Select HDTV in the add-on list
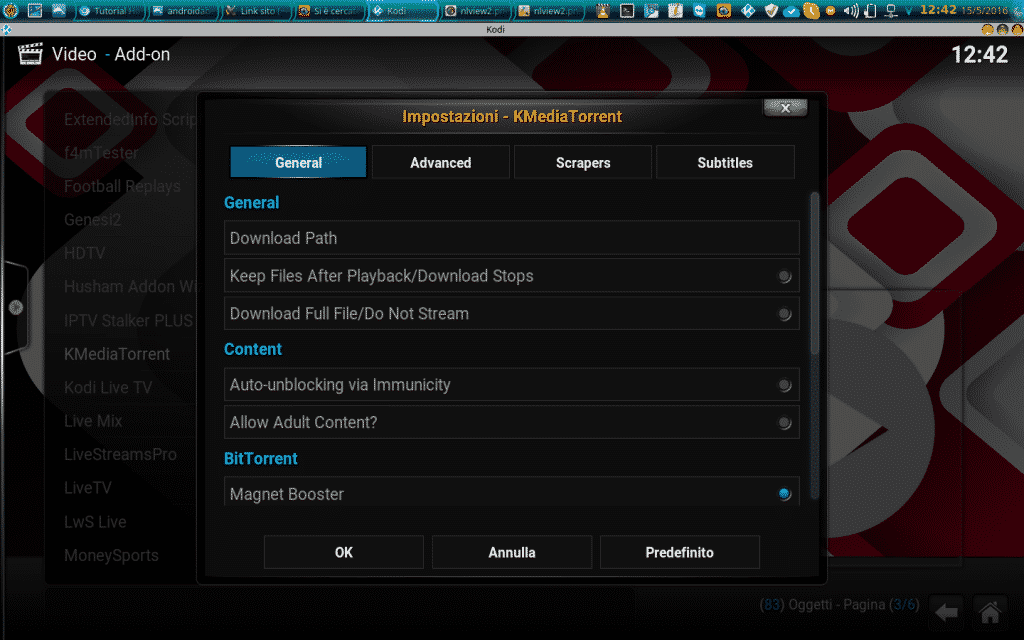Image resolution: width=1024 pixels, height=640 pixels. coord(84,253)
